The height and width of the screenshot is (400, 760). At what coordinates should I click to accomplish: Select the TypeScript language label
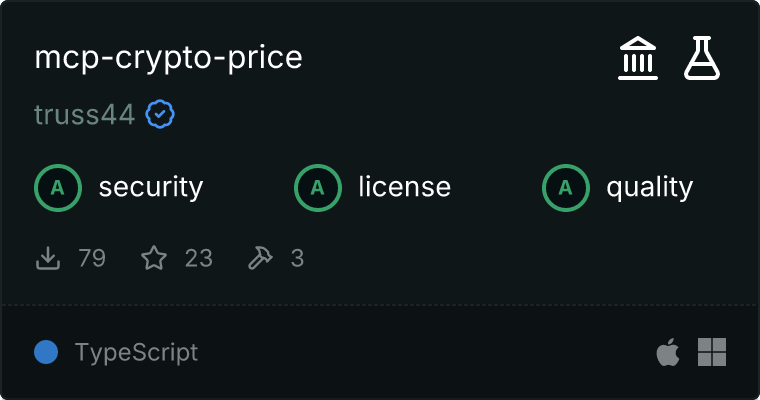(136, 352)
